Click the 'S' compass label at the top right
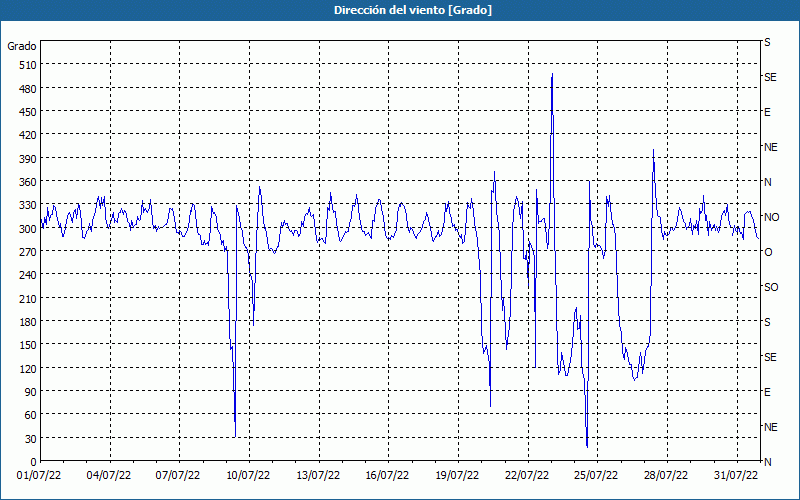 click(x=767, y=42)
